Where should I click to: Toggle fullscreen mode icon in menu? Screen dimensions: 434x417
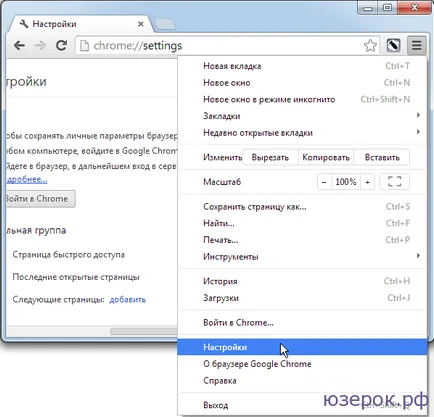pos(394,182)
